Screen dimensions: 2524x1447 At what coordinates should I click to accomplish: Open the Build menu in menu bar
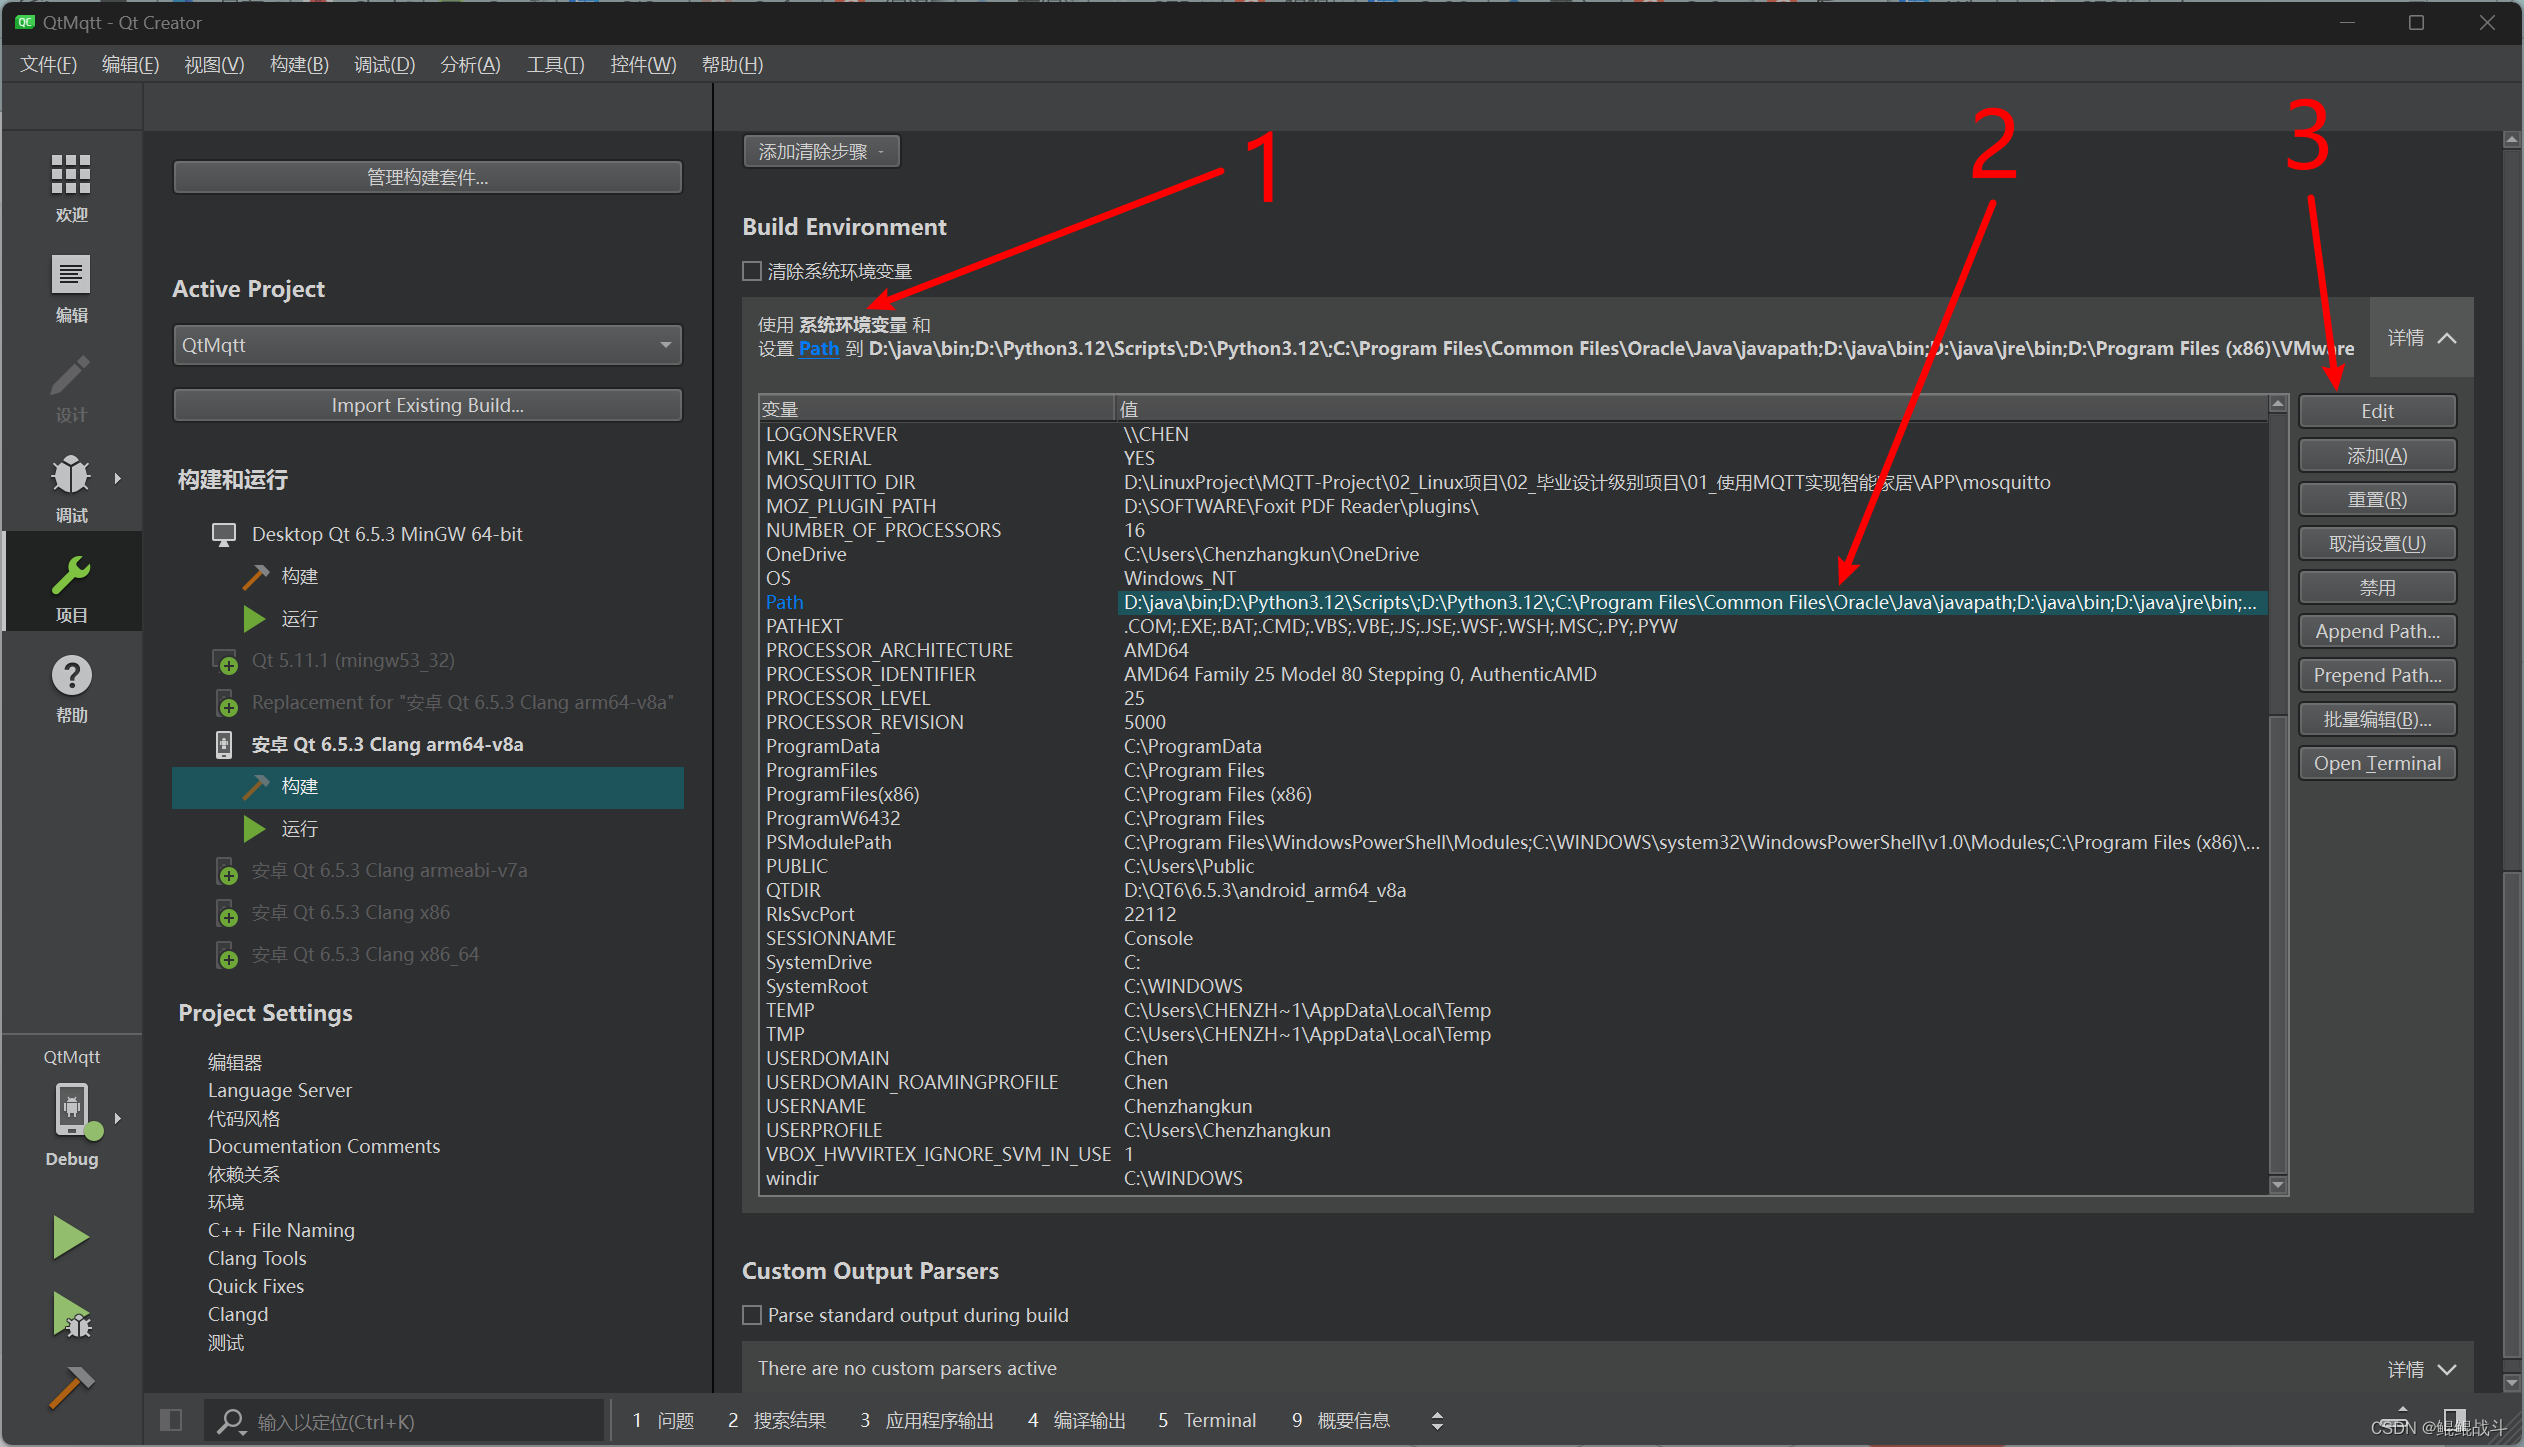pos(299,65)
